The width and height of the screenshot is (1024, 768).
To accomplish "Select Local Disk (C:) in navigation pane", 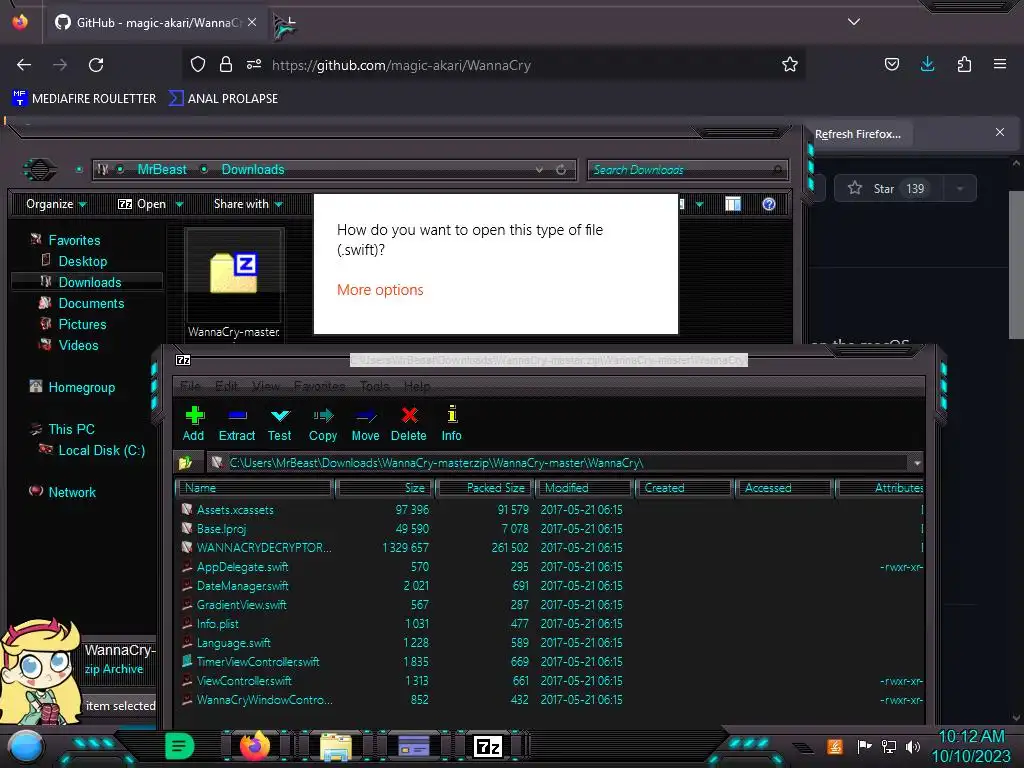I will pos(101,450).
